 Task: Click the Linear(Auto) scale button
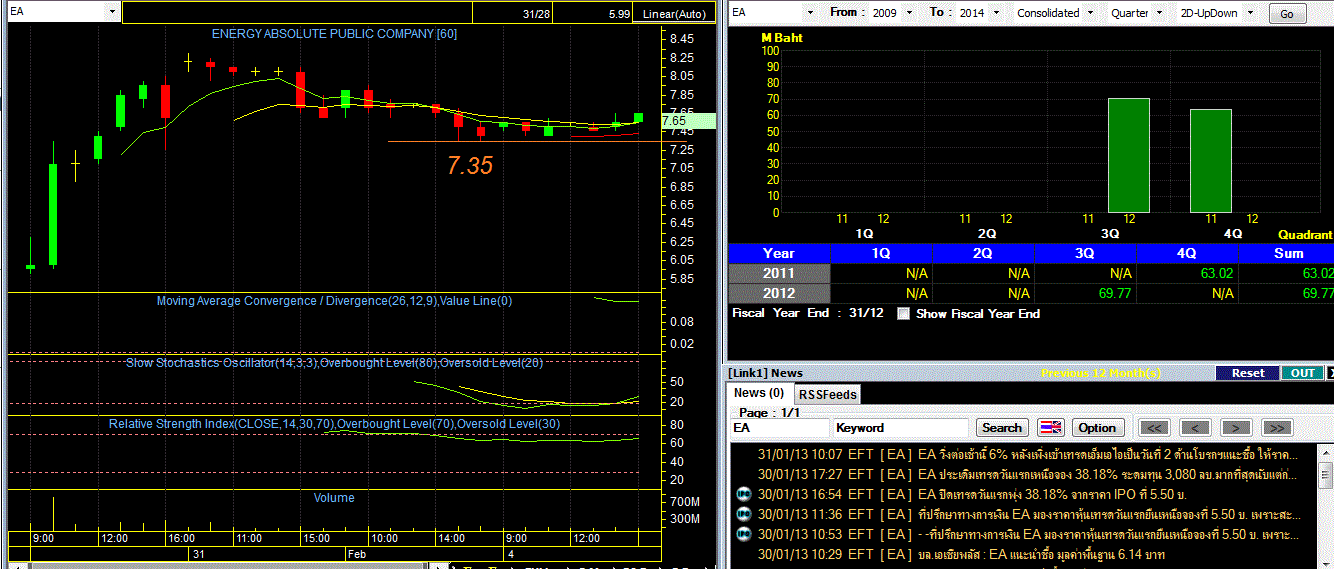(673, 13)
